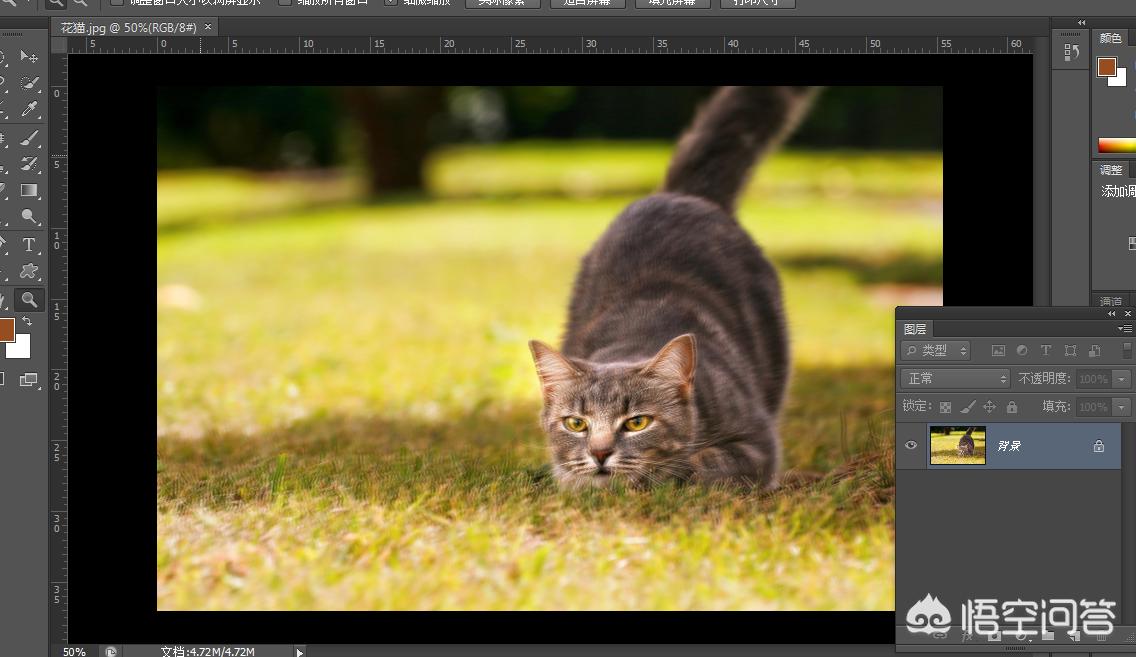The width and height of the screenshot is (1136, 657).
Task: Click the foreground color swatch in 颜色 panel
Action: [x=1106, y=67]
